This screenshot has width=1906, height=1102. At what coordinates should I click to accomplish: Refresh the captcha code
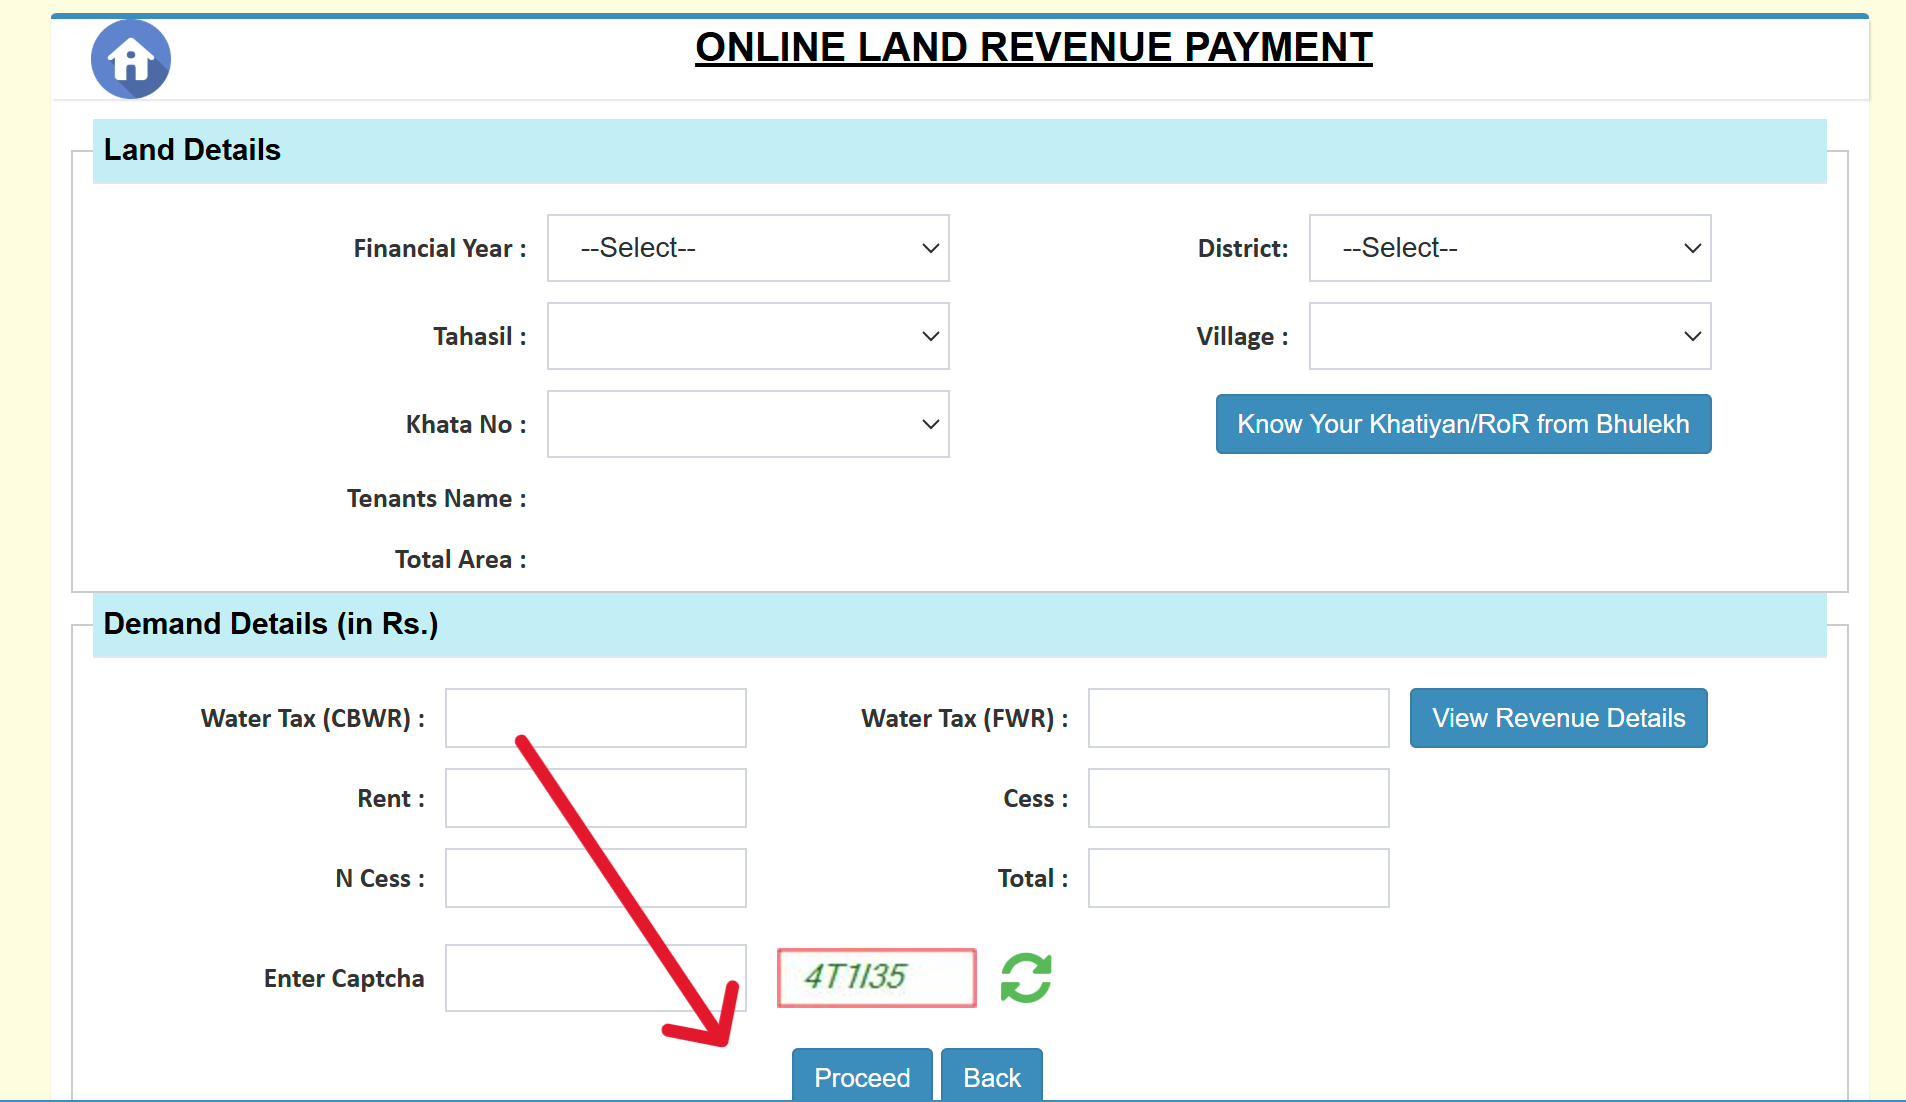click(x=1026, y=977)
